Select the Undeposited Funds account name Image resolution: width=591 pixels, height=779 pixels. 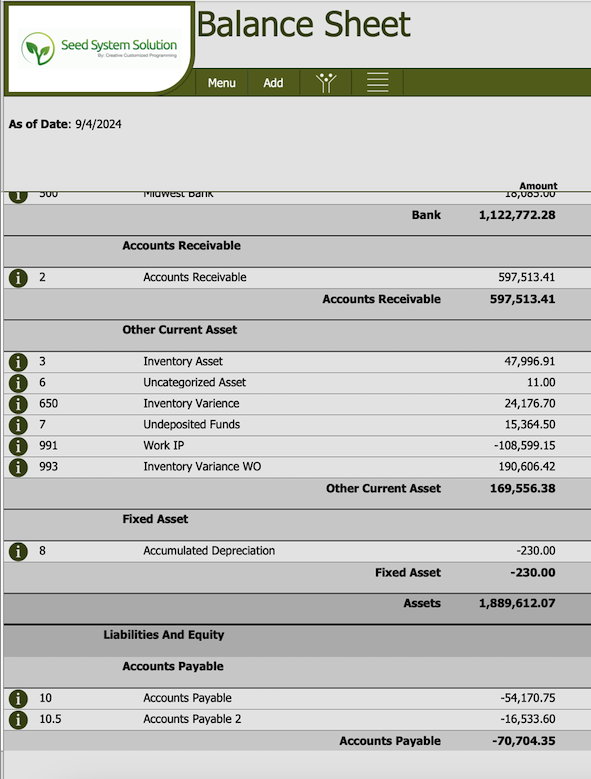click(x=192, y=424)
